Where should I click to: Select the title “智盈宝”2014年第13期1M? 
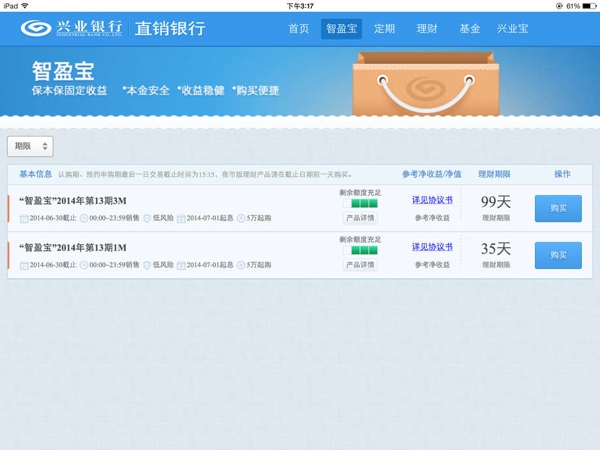point(73,248)
